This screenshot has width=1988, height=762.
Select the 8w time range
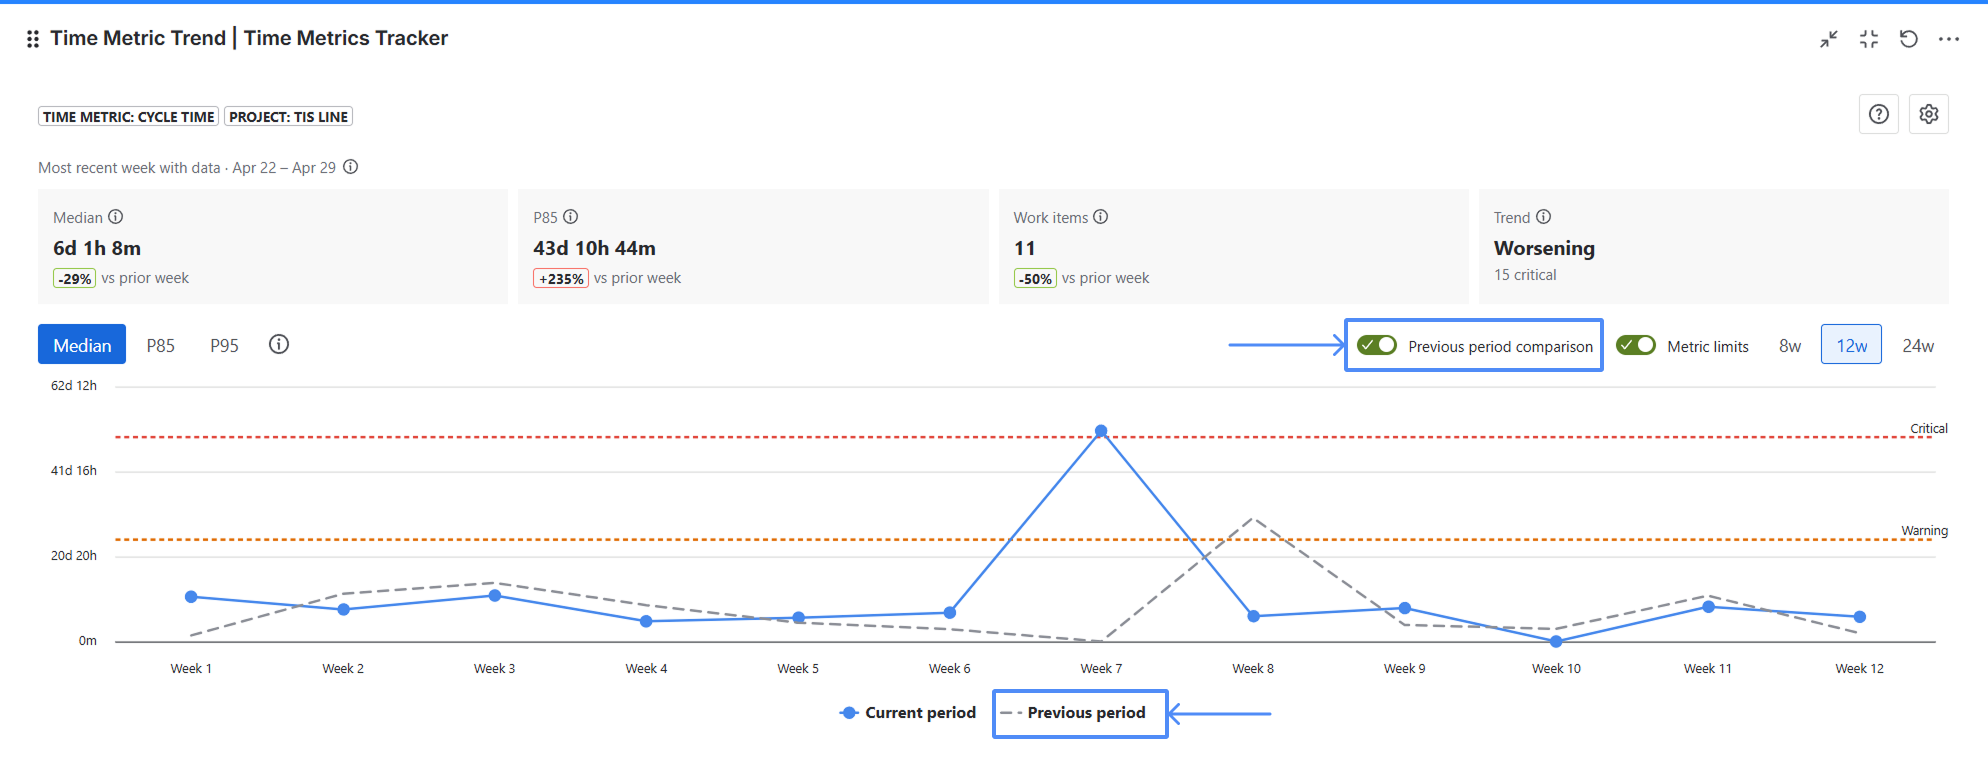(x=1790, y=346)
